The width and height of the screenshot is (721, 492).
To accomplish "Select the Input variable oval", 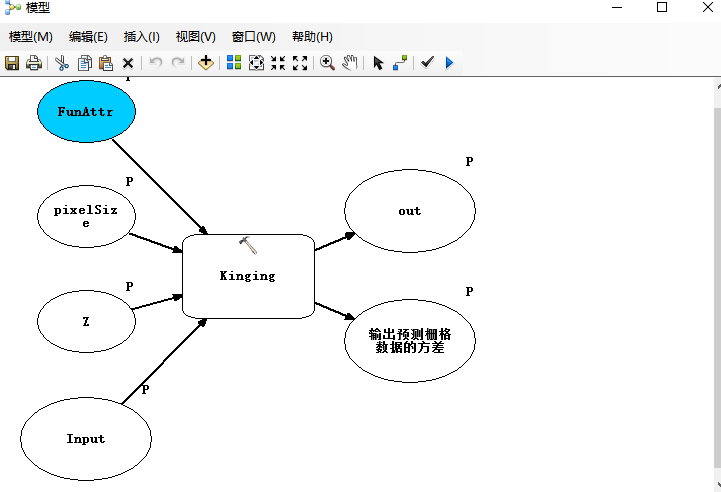I will (x=86, y=439).
